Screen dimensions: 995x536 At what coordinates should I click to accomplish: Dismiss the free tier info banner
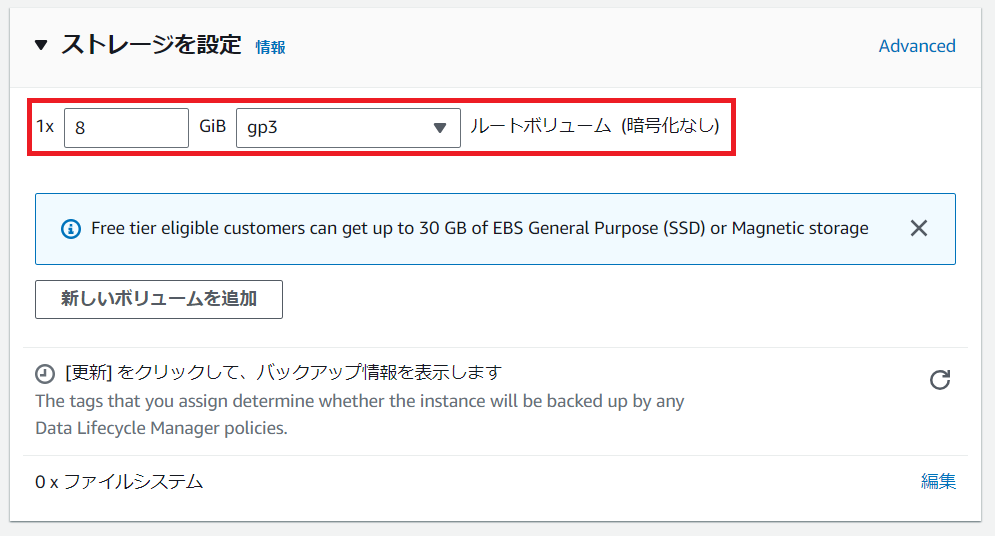(x=919, y=228)
